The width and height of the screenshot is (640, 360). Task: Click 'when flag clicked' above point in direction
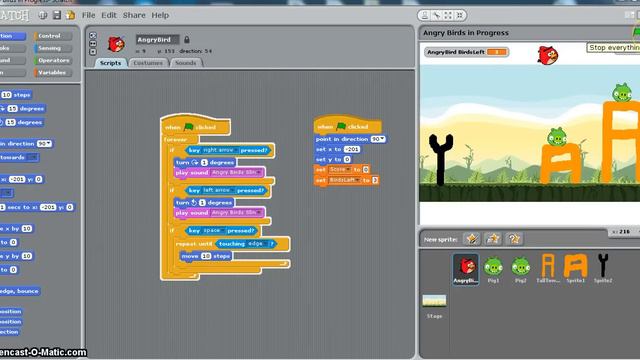click(348, 125)
